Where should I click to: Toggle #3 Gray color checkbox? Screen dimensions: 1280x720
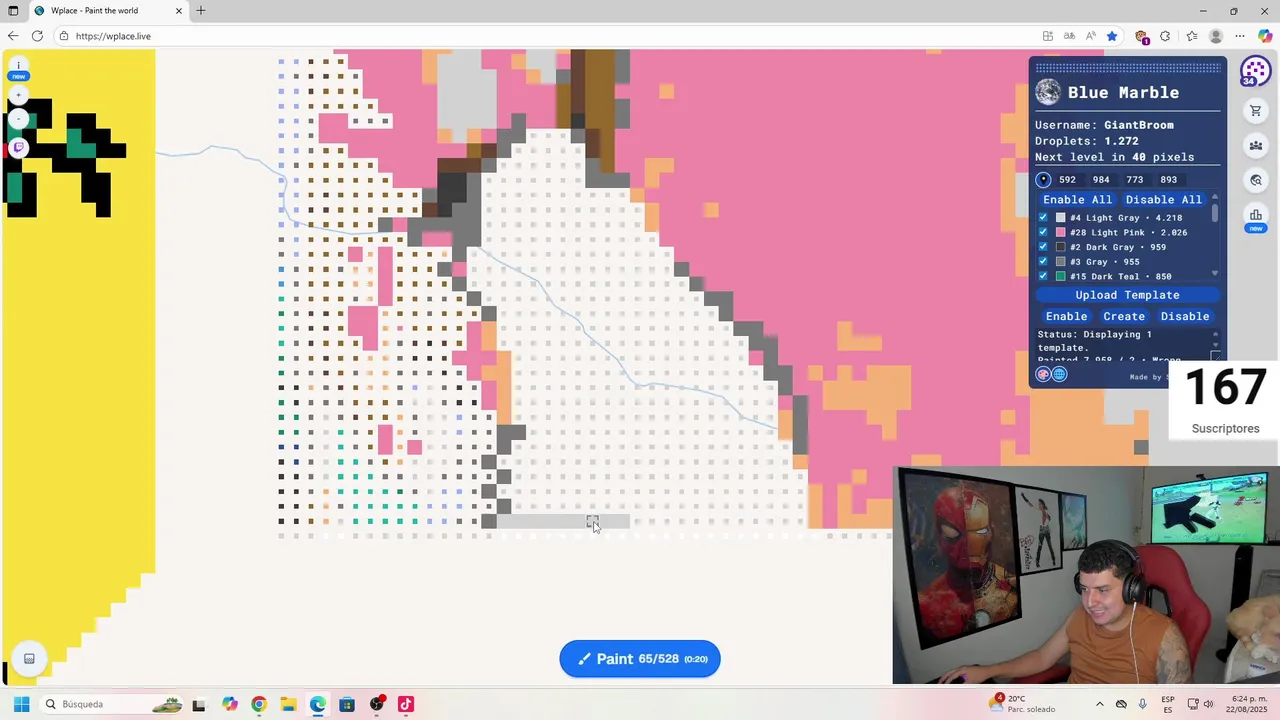tap(1043, 262)
